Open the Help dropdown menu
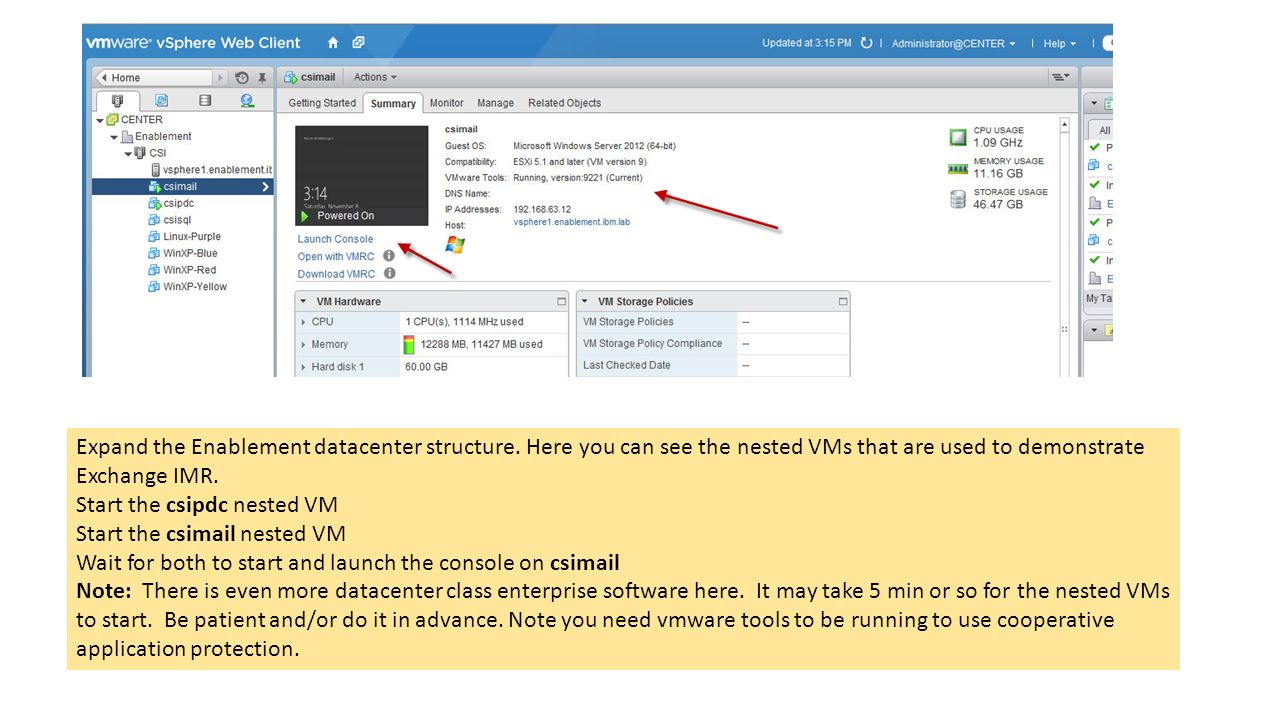 [1060, 44]
